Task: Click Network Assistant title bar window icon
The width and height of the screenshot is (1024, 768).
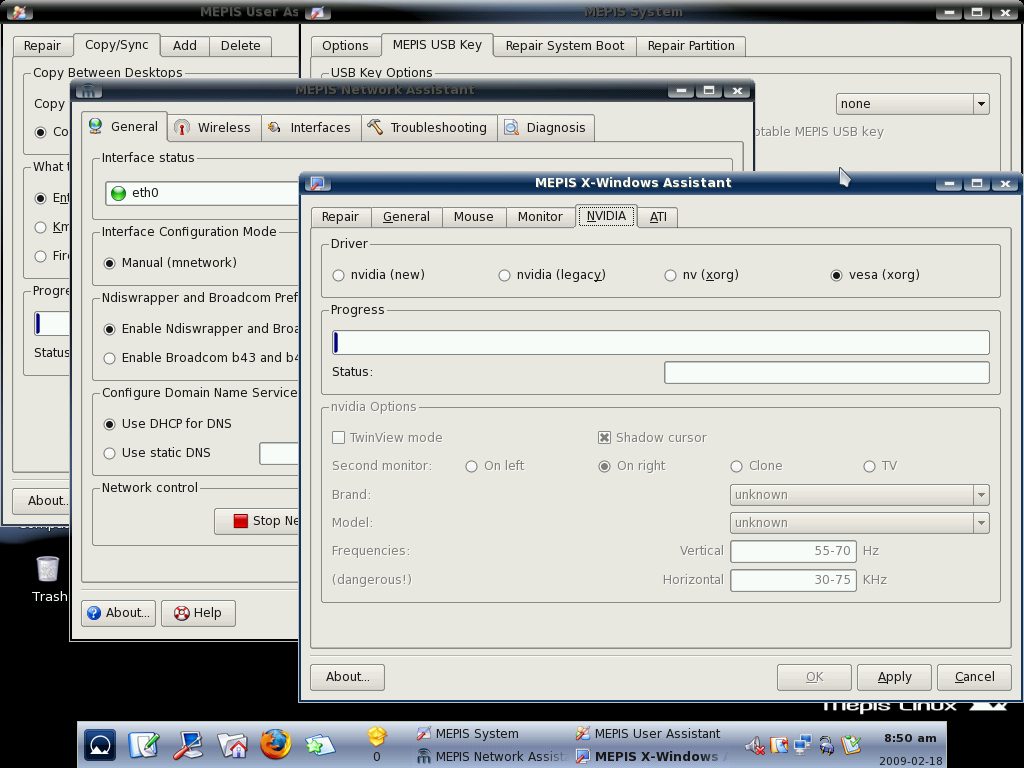Action: click(88, 91)
